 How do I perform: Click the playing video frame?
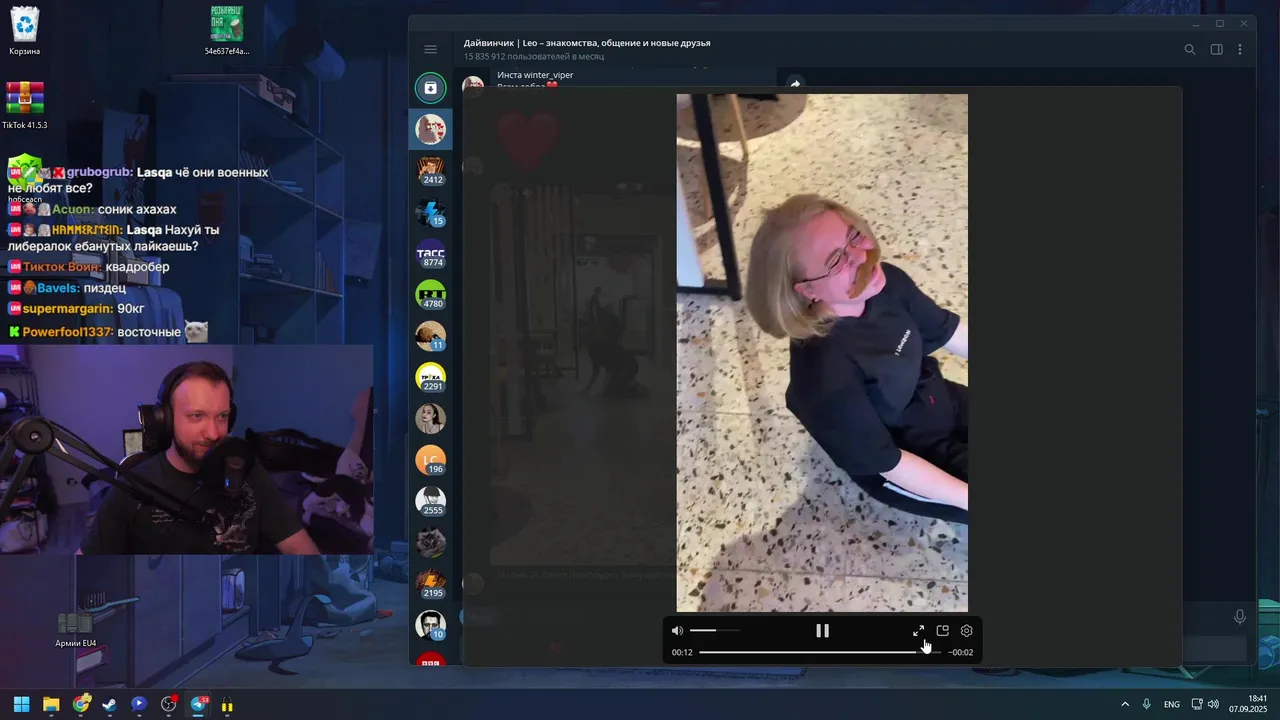[x=822, y=353]
